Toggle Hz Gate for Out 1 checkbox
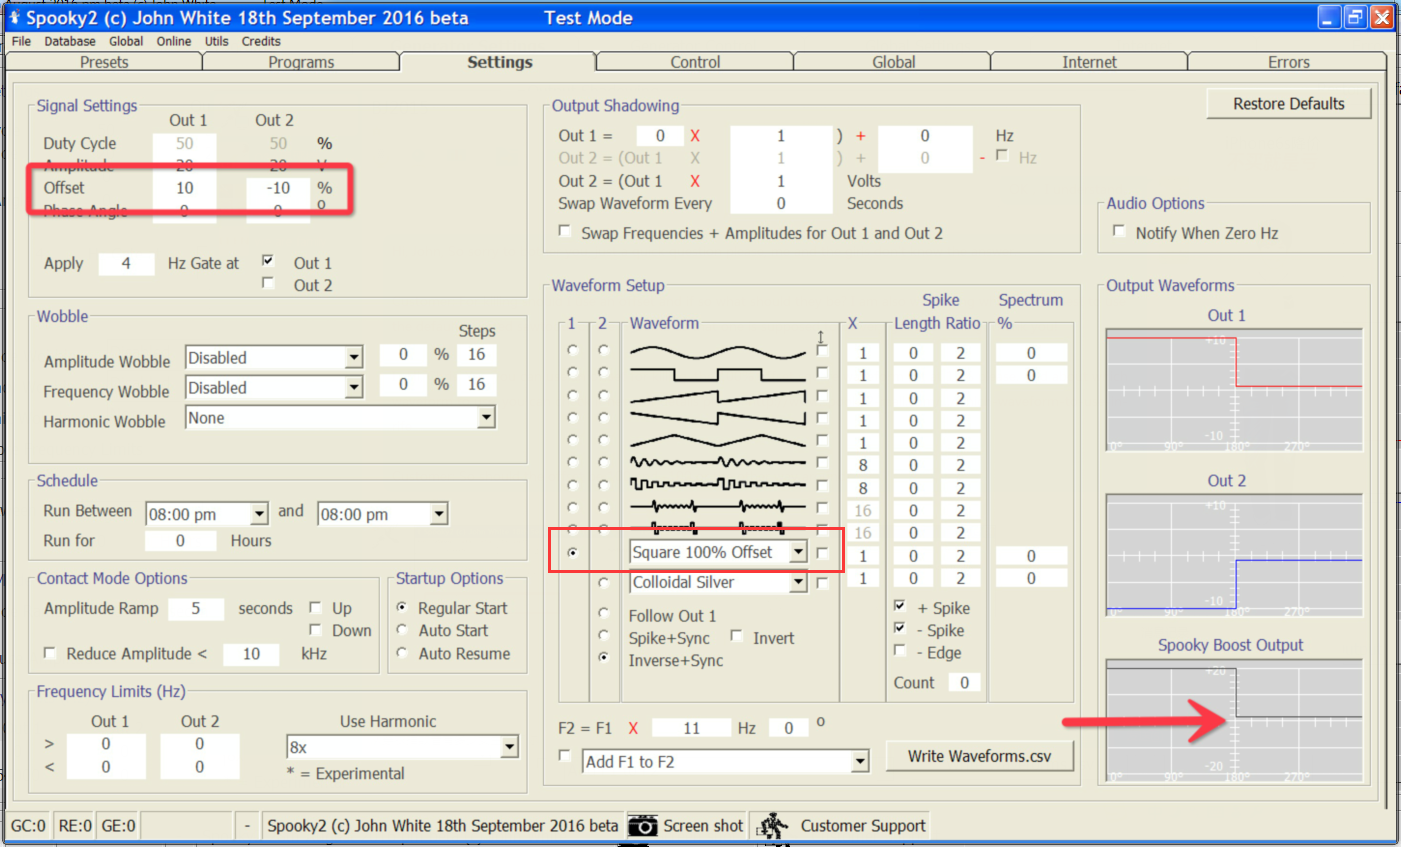 tap(268, 260)
